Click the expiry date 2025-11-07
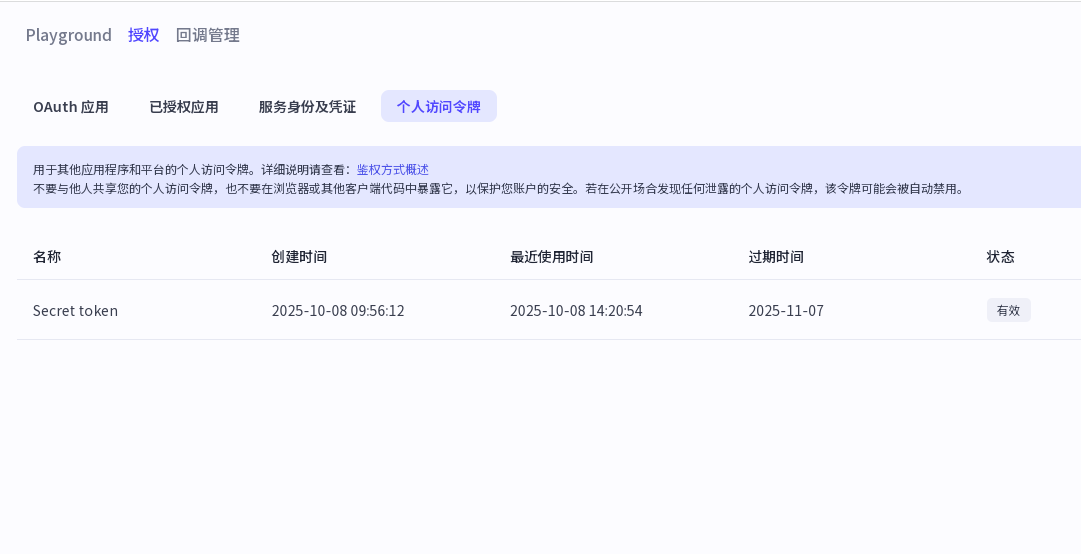This screenshot has height=554, width=1081. point(786,311)
